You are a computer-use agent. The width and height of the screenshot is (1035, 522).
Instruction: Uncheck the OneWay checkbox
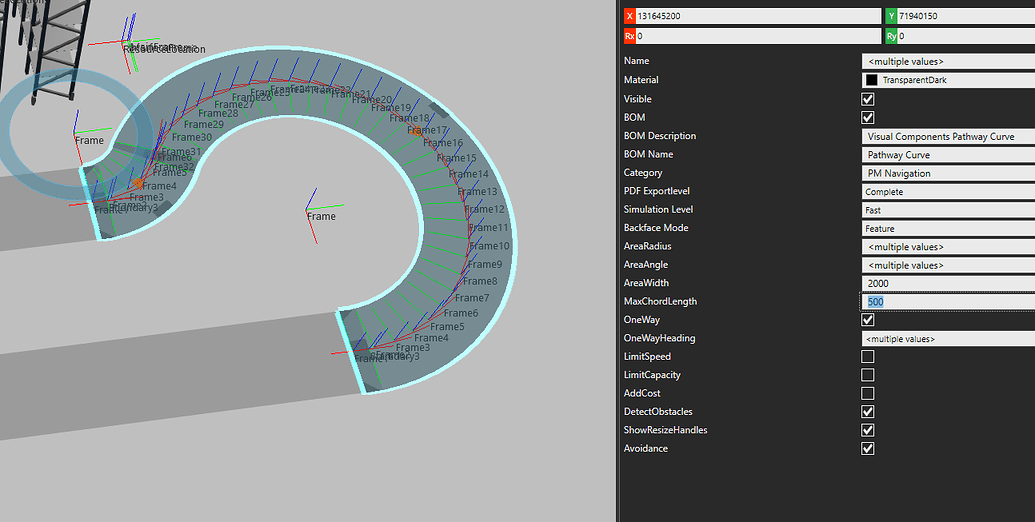(x=868, y=319)
